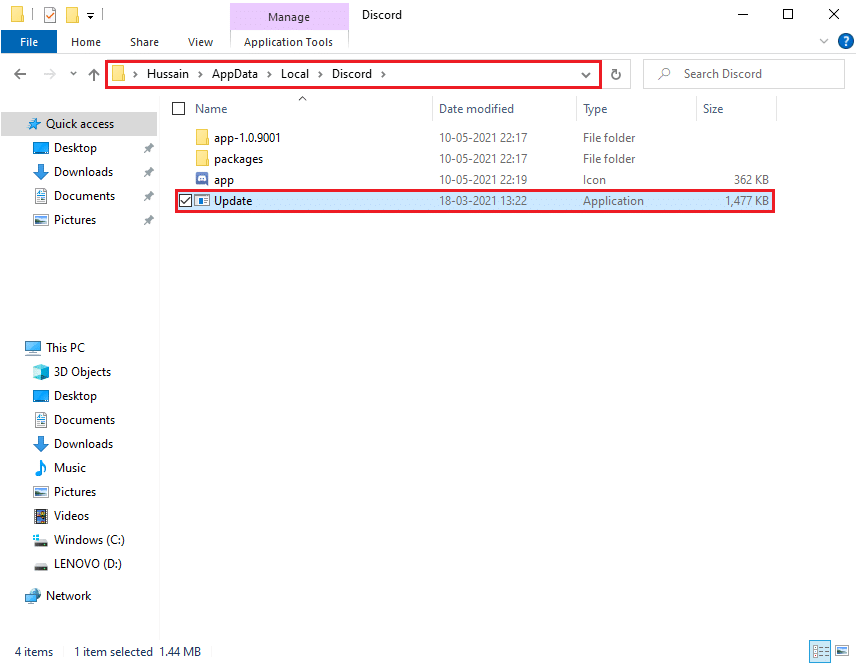
Task: Open the app icon file
Action: pyautogui.click(x=222, y=179)
